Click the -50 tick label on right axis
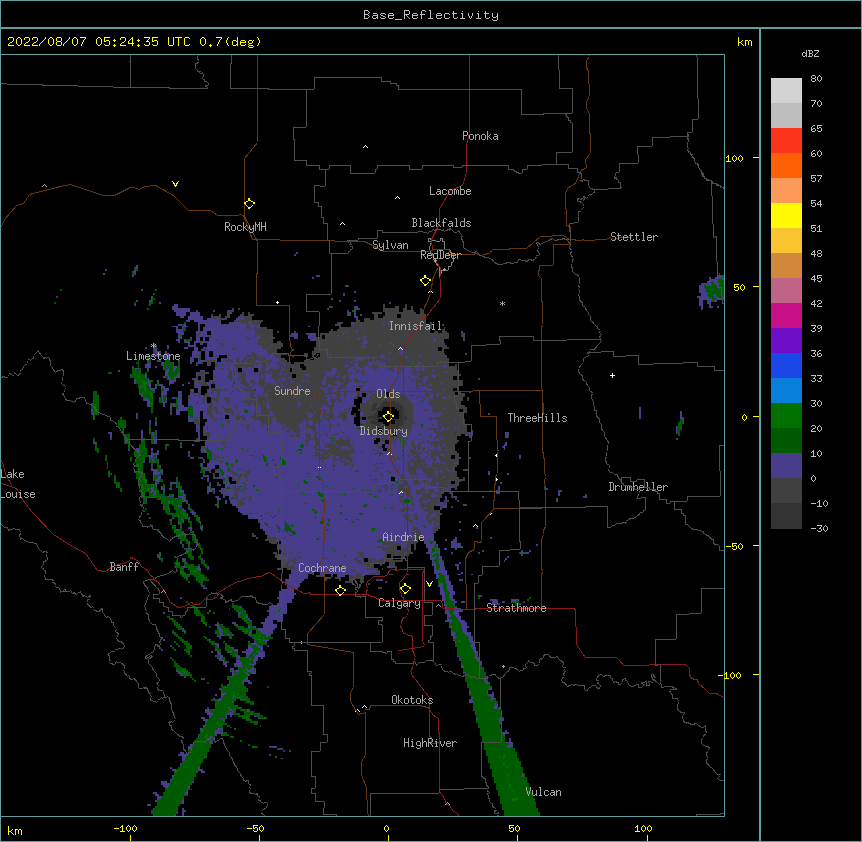Image resolution: width=862 pixels, height=842 pixels. tap(734, 546)
